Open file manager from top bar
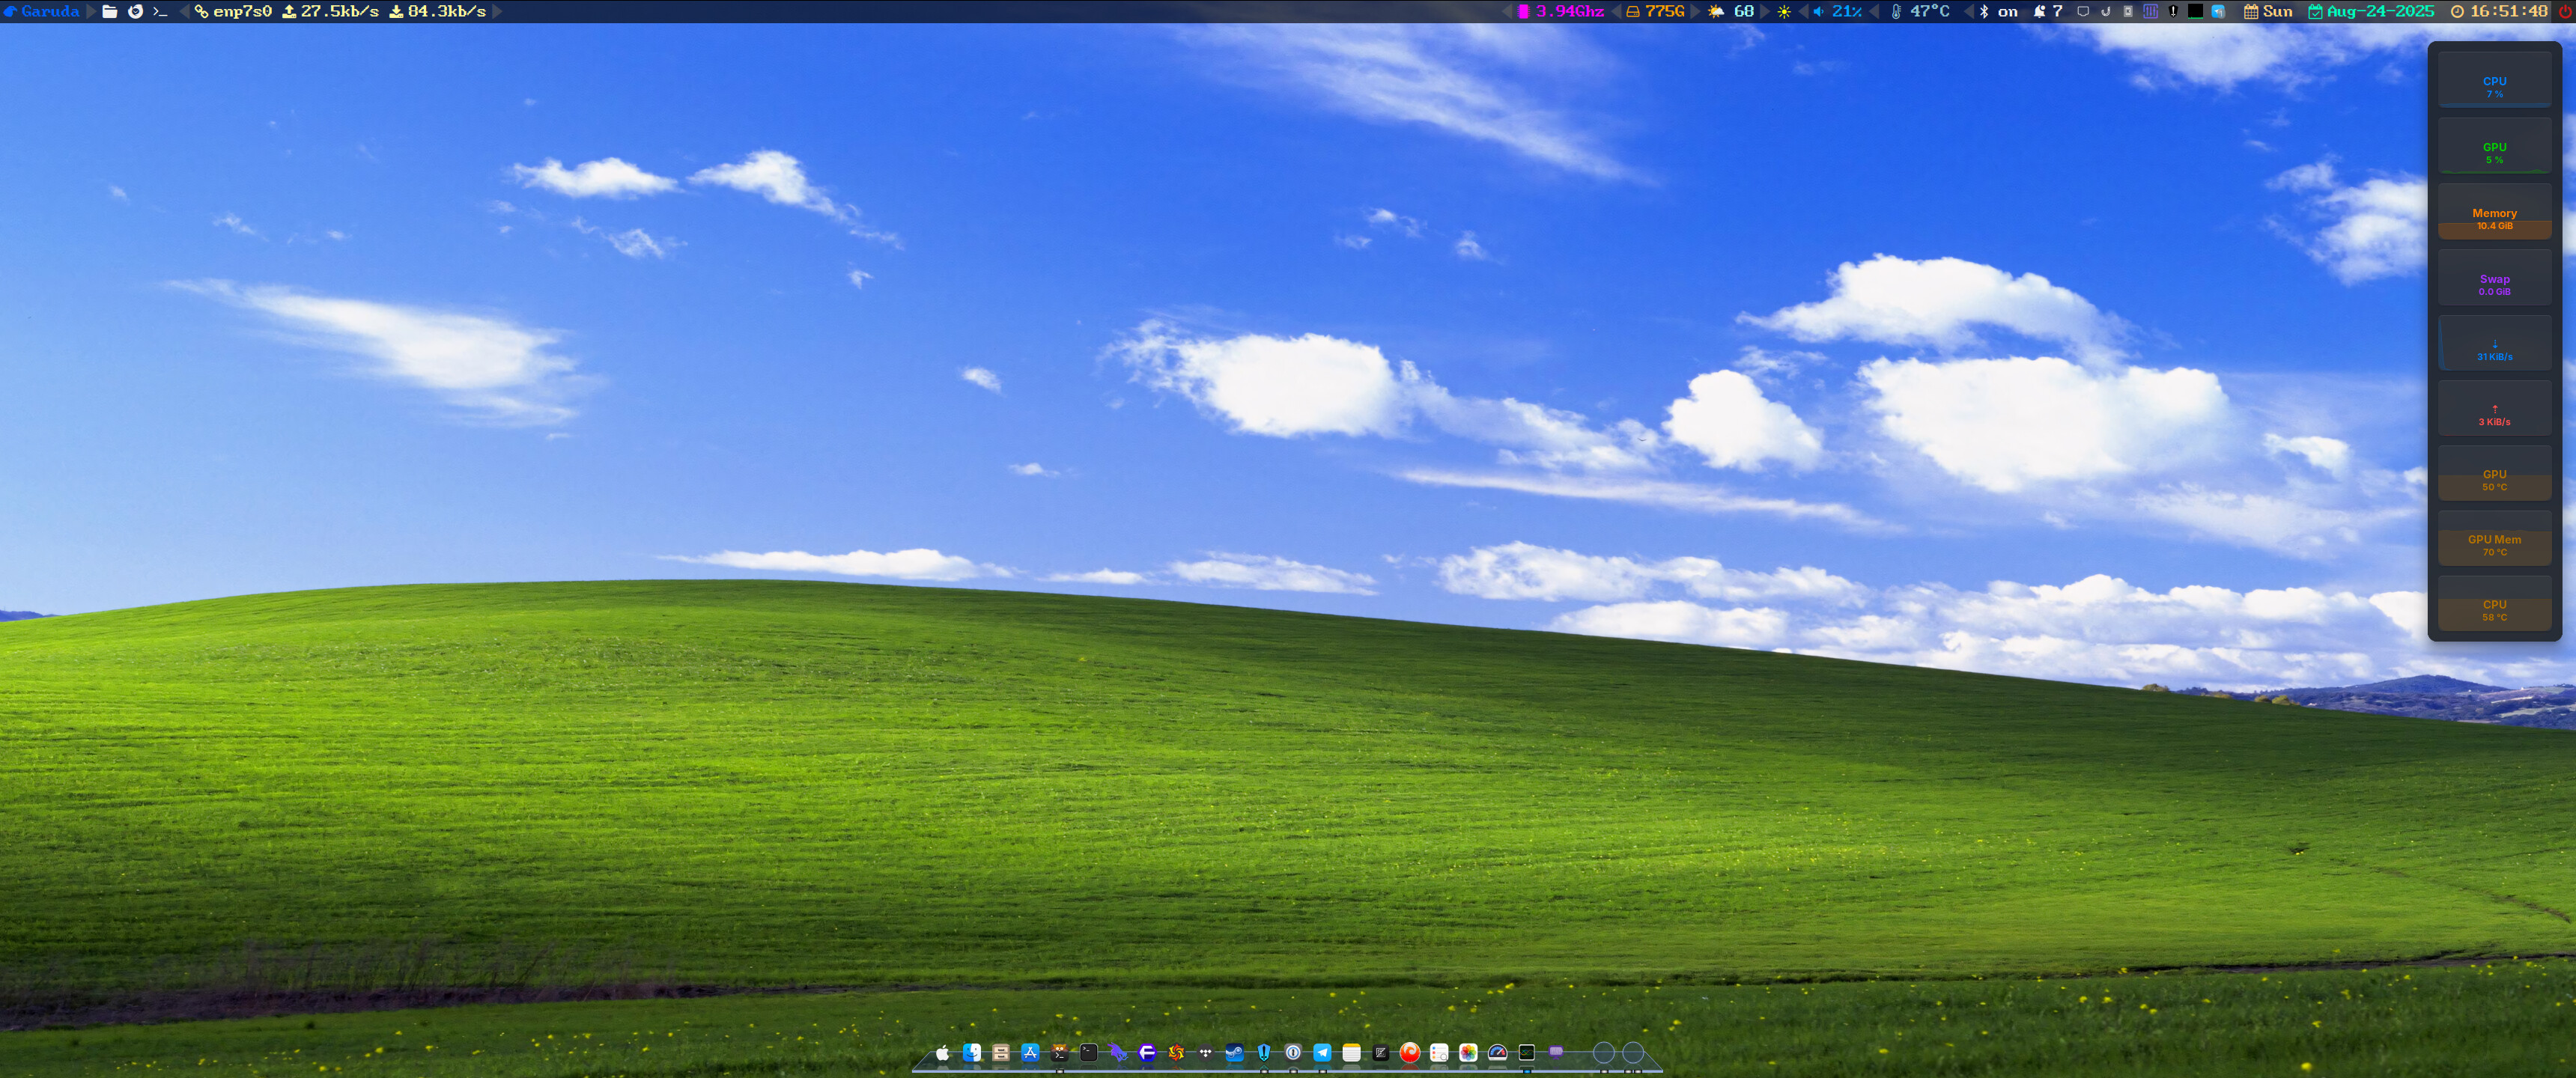Image resolution: width=2576 pixels, height=1078 pixels. [x=110, y=11]
